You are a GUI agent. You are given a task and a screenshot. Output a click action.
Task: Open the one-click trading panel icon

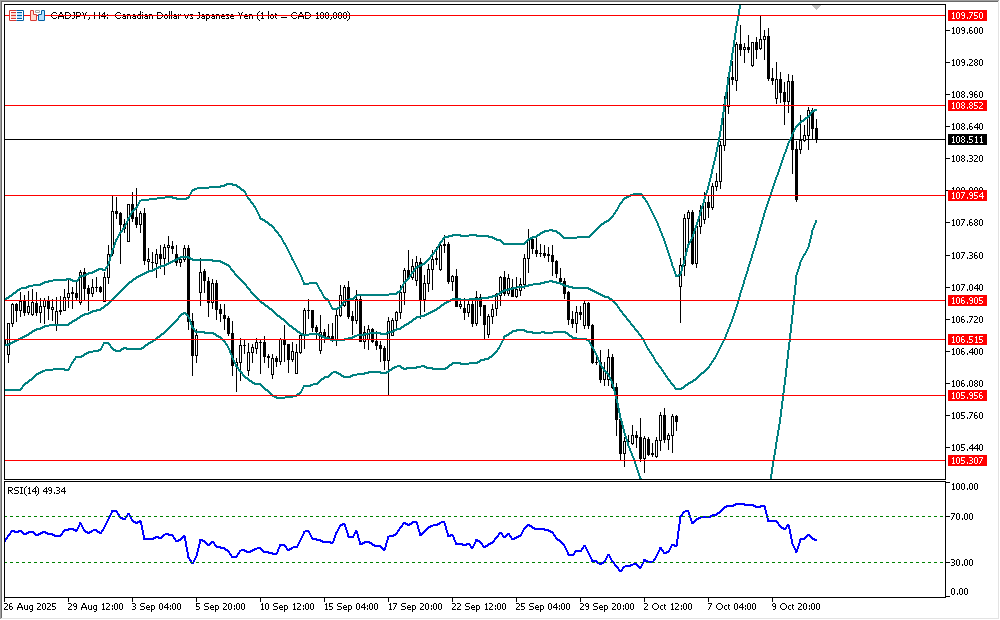pyautogui.click(x=36, y=16)
